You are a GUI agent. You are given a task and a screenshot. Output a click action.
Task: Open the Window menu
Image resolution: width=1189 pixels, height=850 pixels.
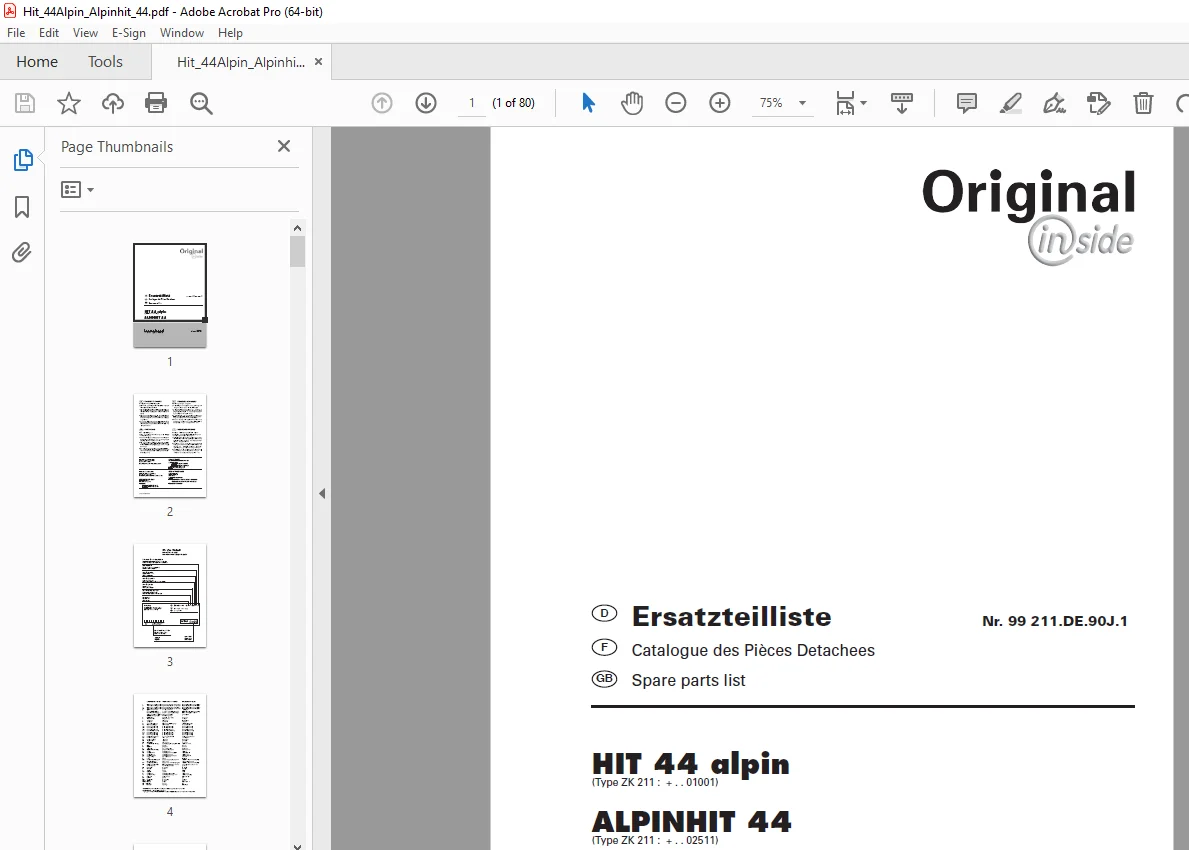tap(182, 33)
